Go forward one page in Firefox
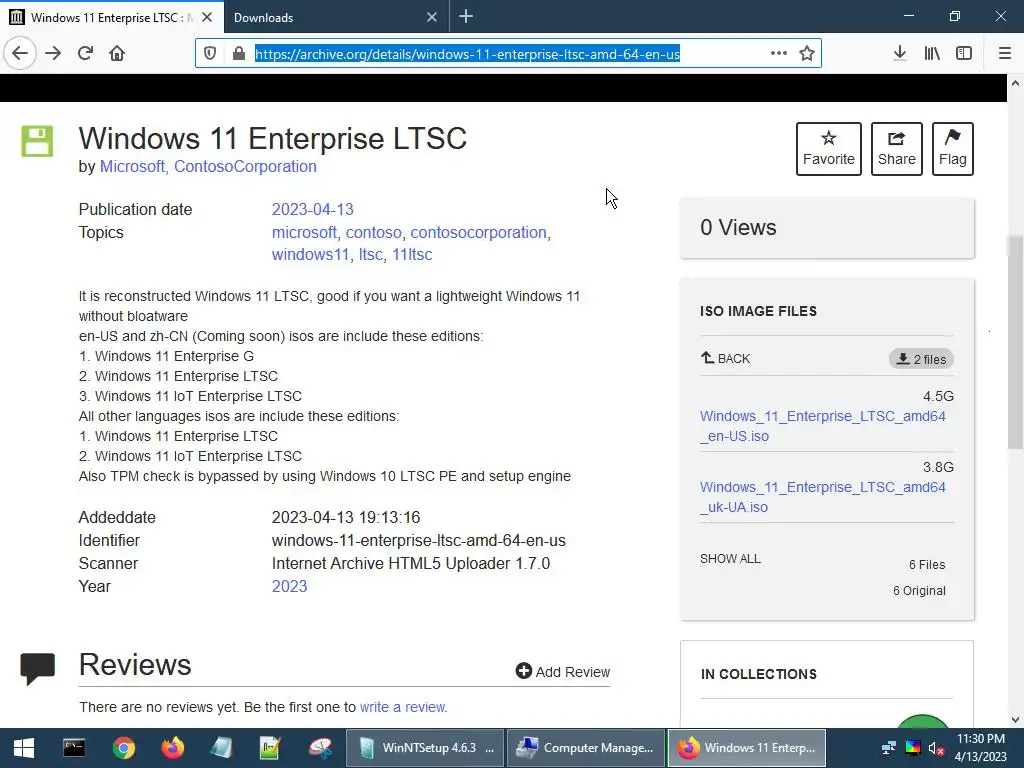The width and height of the screenshot is (1024, 768). (53, 53)
